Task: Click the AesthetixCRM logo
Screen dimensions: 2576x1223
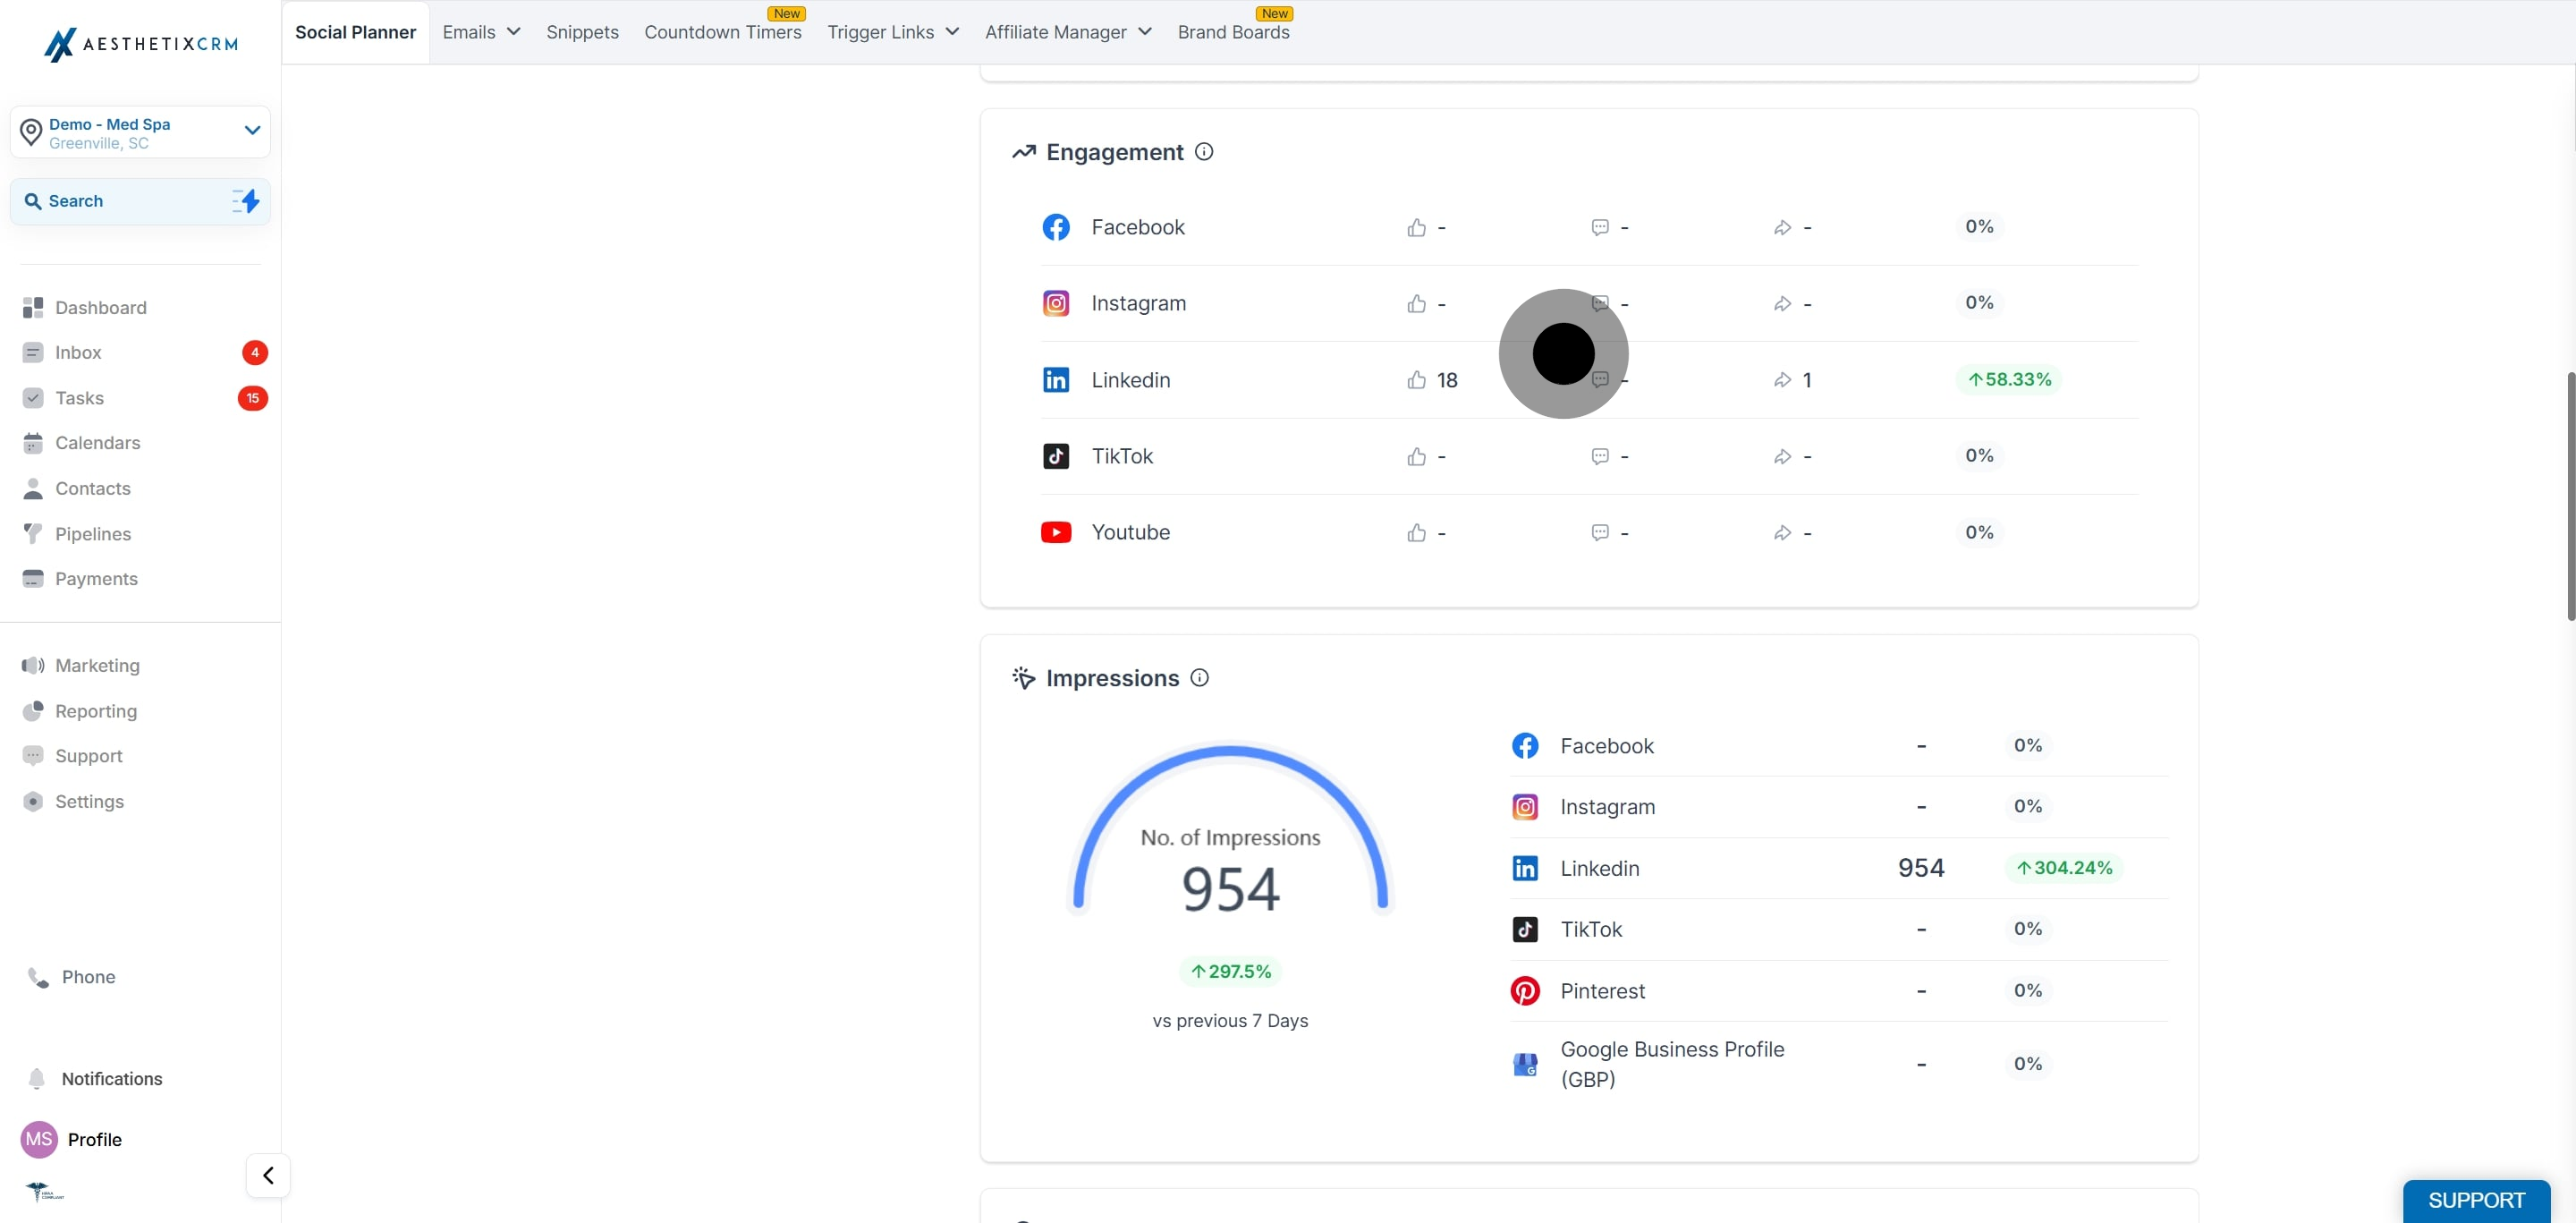Action: 141,44
